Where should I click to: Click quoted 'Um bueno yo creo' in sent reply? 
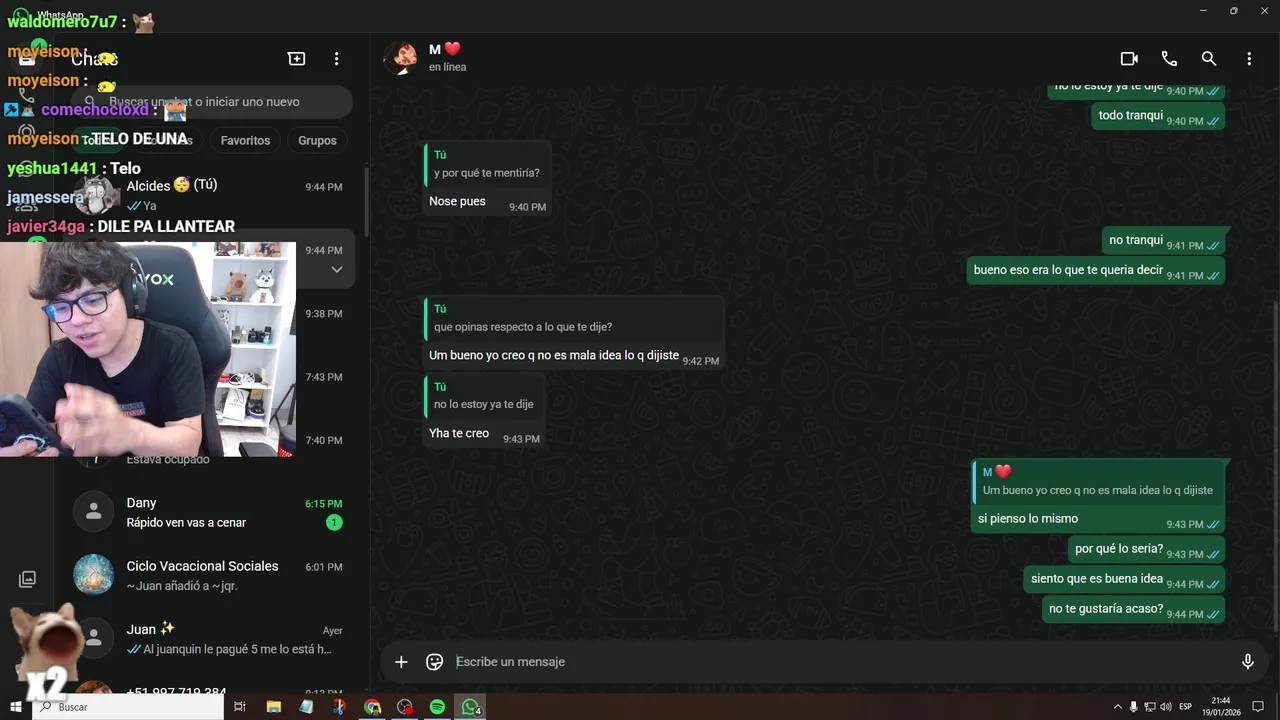[x=1098, y=481]
